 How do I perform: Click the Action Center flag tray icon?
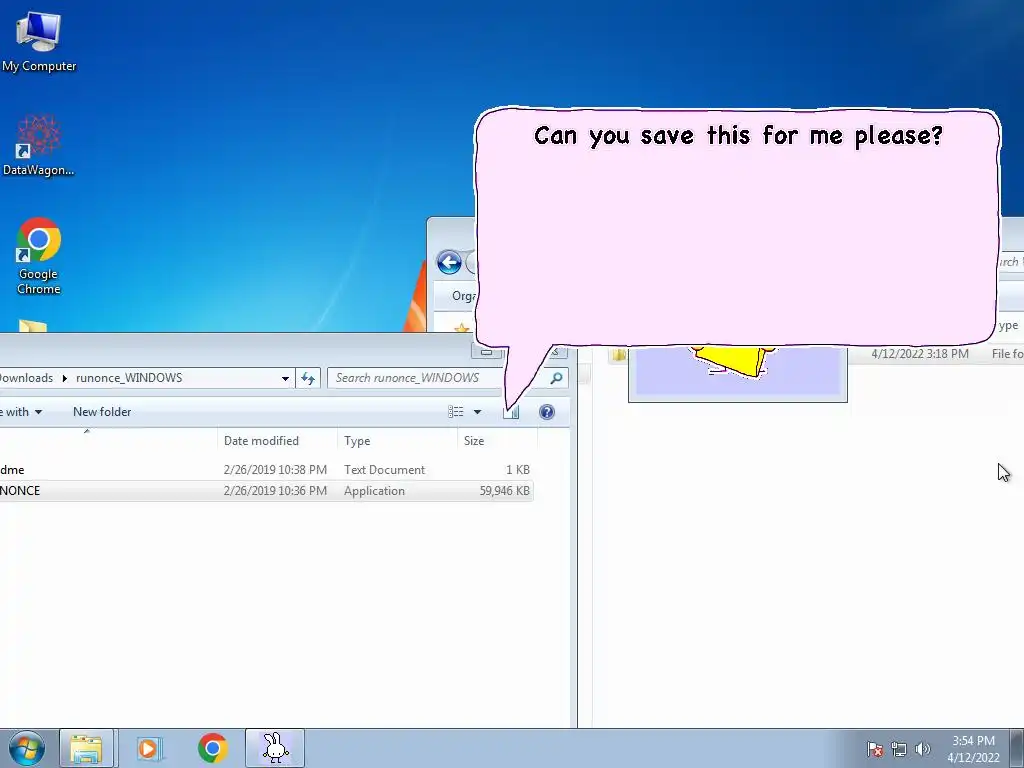(x=874, y=749)
